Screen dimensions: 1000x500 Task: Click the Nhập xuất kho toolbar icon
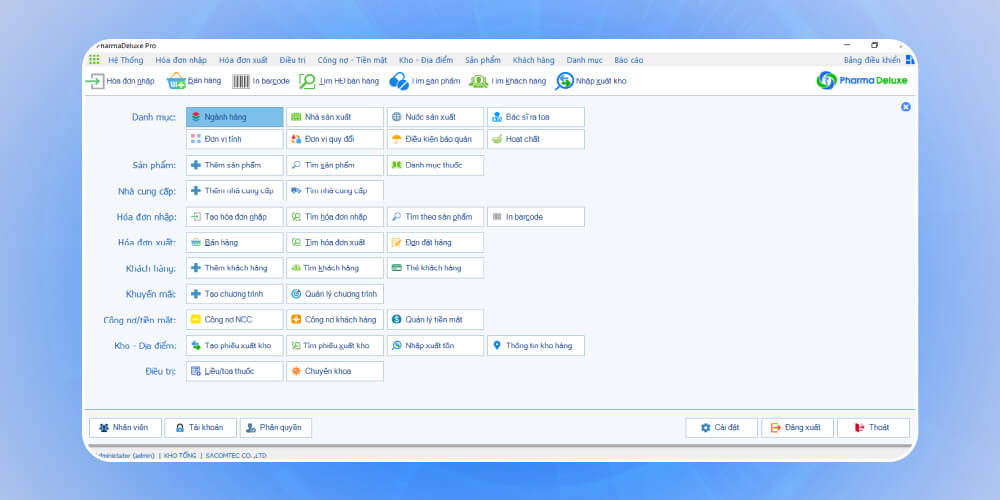[x=565, y=81]
